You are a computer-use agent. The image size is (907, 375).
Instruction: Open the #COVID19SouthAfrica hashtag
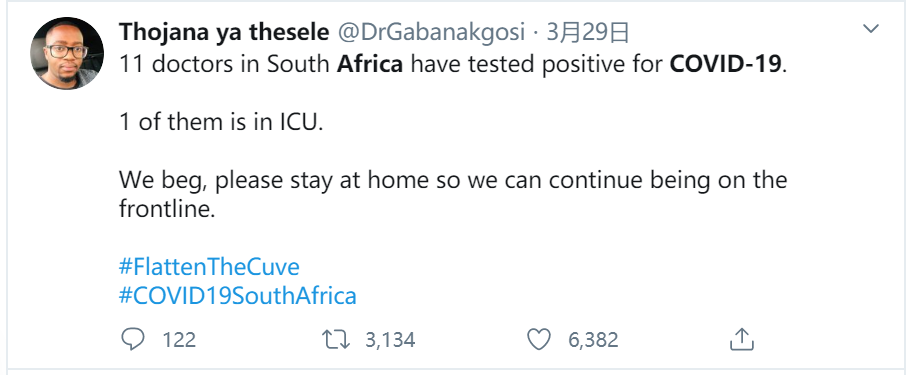point(238,296)
